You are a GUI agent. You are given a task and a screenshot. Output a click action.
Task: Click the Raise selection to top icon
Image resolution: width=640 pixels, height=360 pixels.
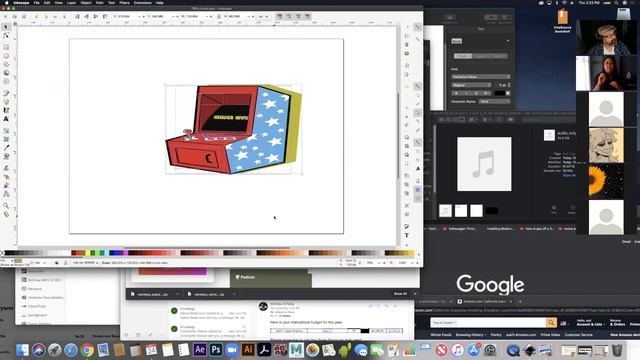coord(105,16)
